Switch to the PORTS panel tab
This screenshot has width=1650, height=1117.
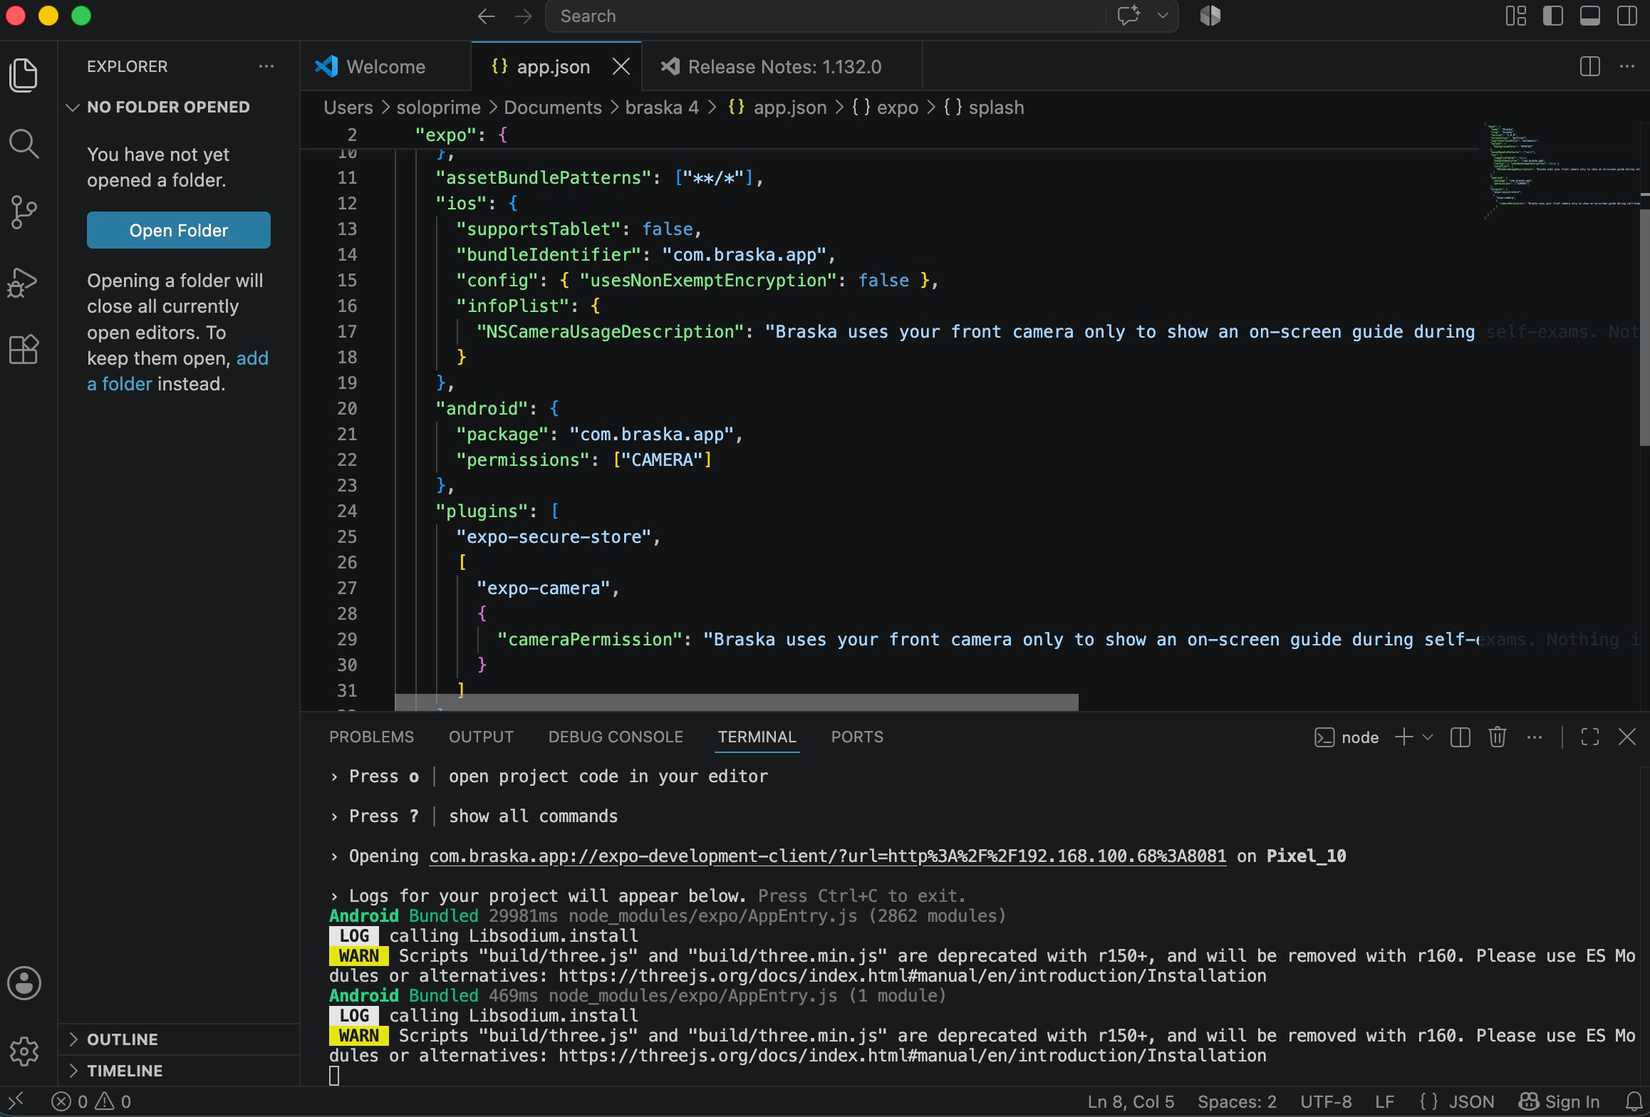click(857, 737)
